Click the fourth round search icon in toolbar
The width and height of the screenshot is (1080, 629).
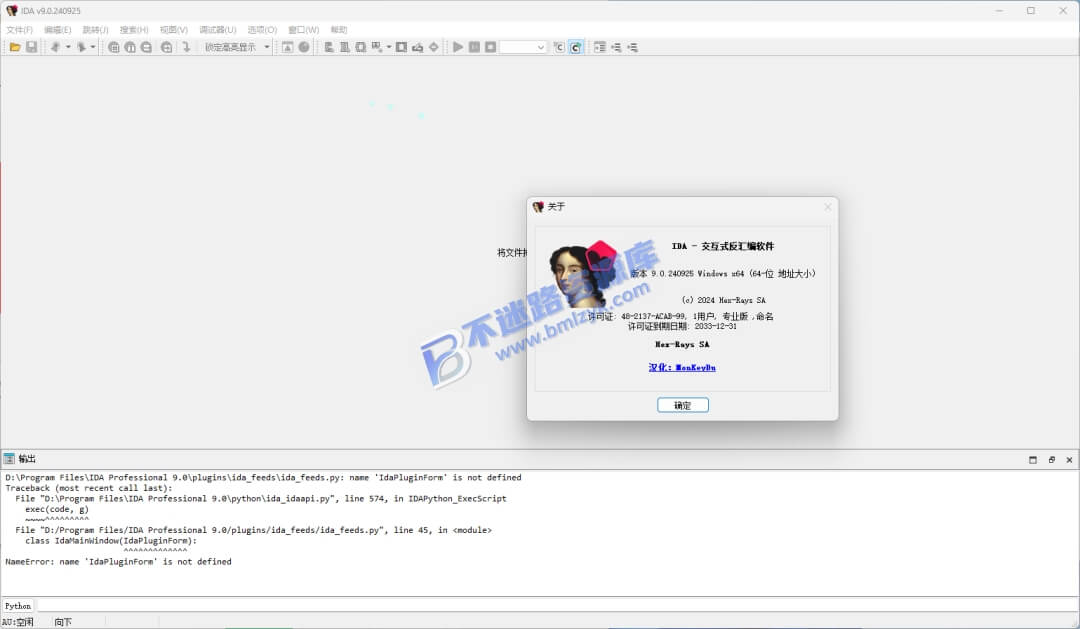tap(167, 48)
